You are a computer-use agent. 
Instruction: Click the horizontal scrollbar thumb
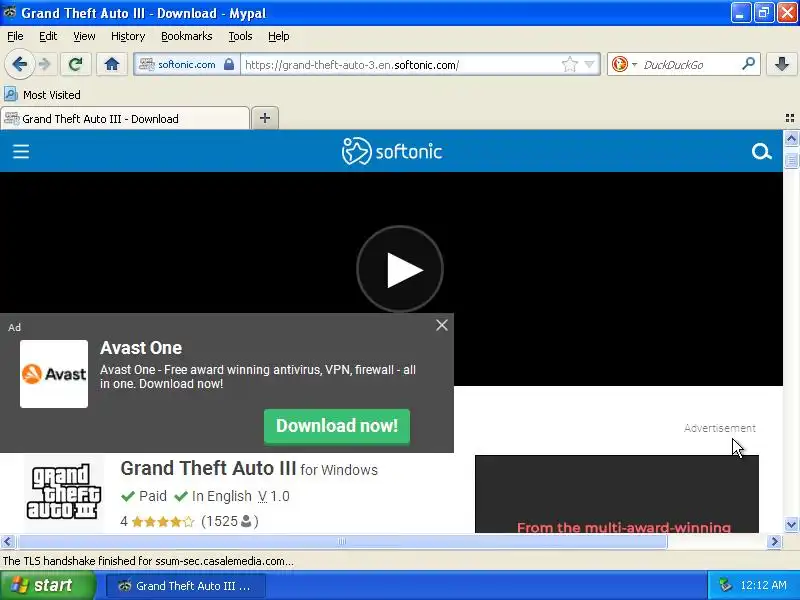coord(342,541)
